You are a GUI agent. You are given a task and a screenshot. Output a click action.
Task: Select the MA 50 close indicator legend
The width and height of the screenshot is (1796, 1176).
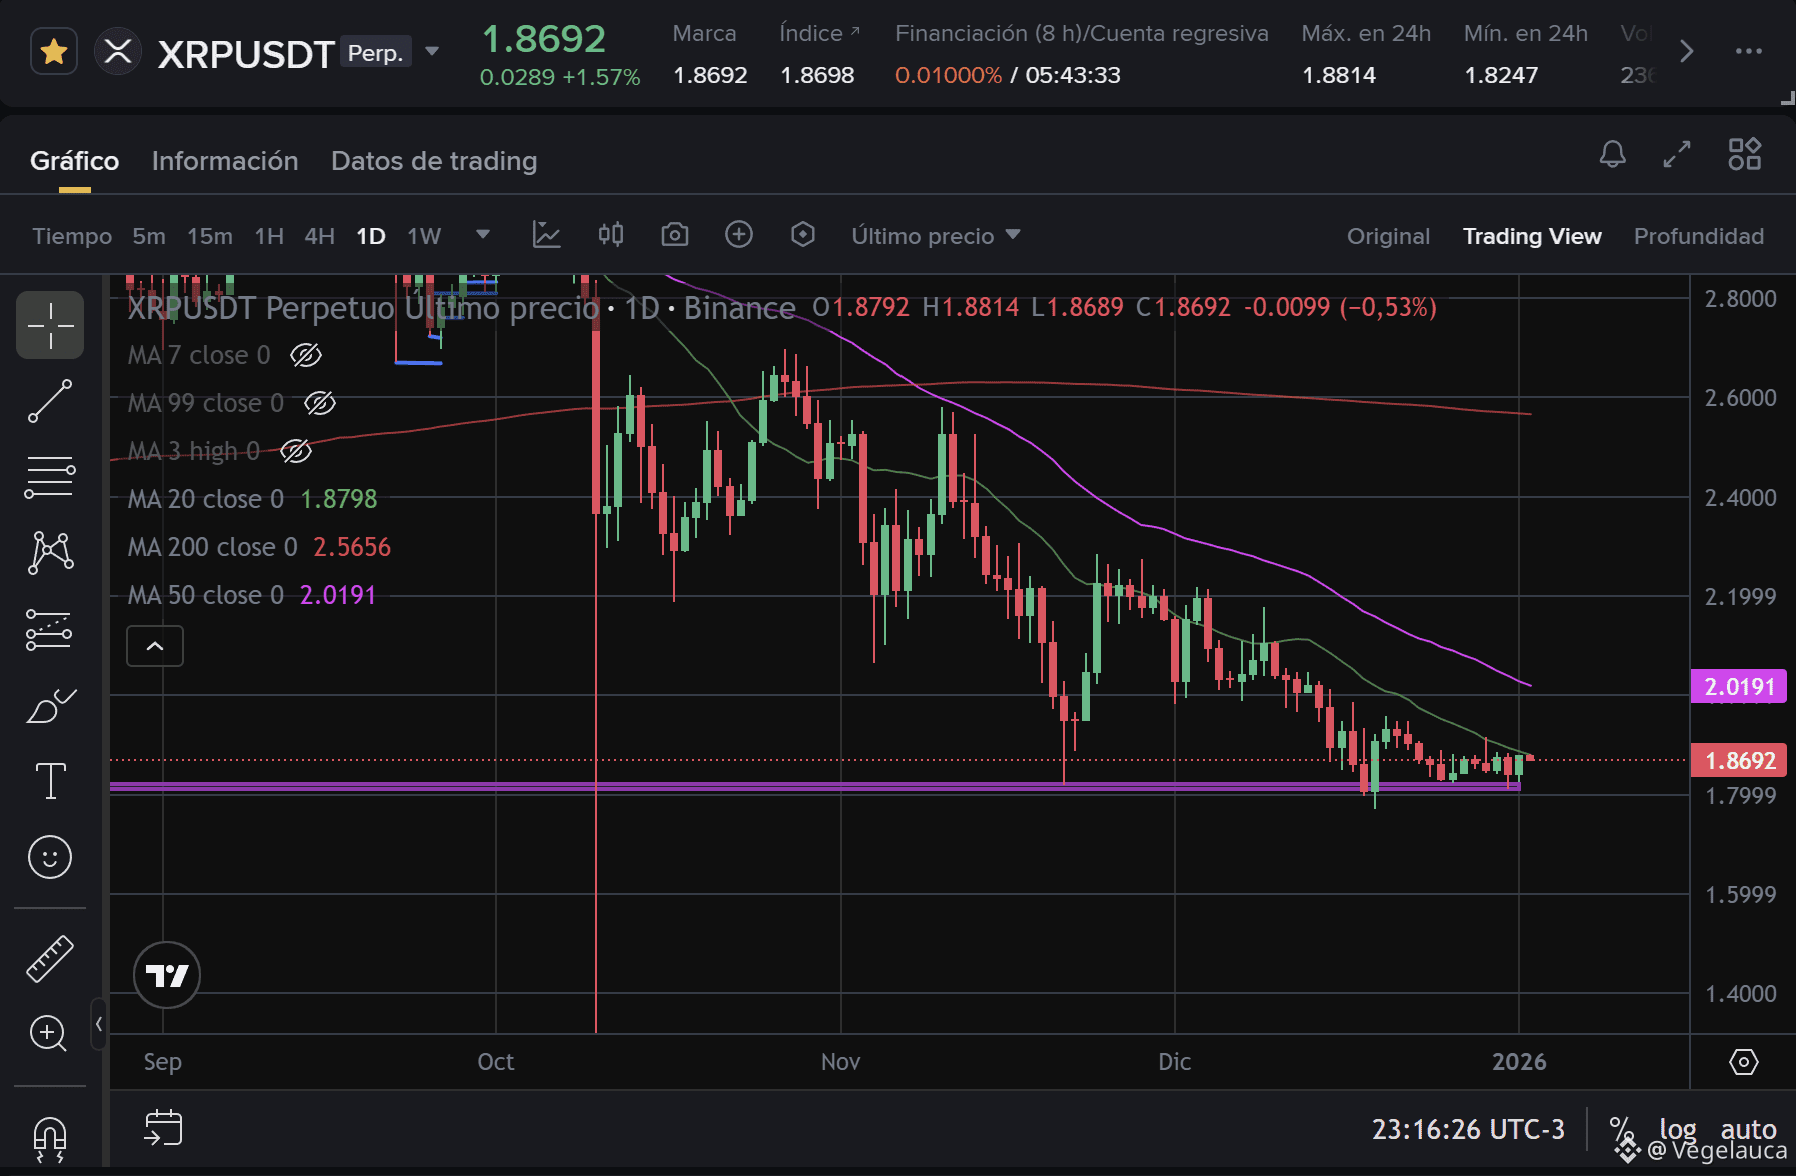point(252,595)
